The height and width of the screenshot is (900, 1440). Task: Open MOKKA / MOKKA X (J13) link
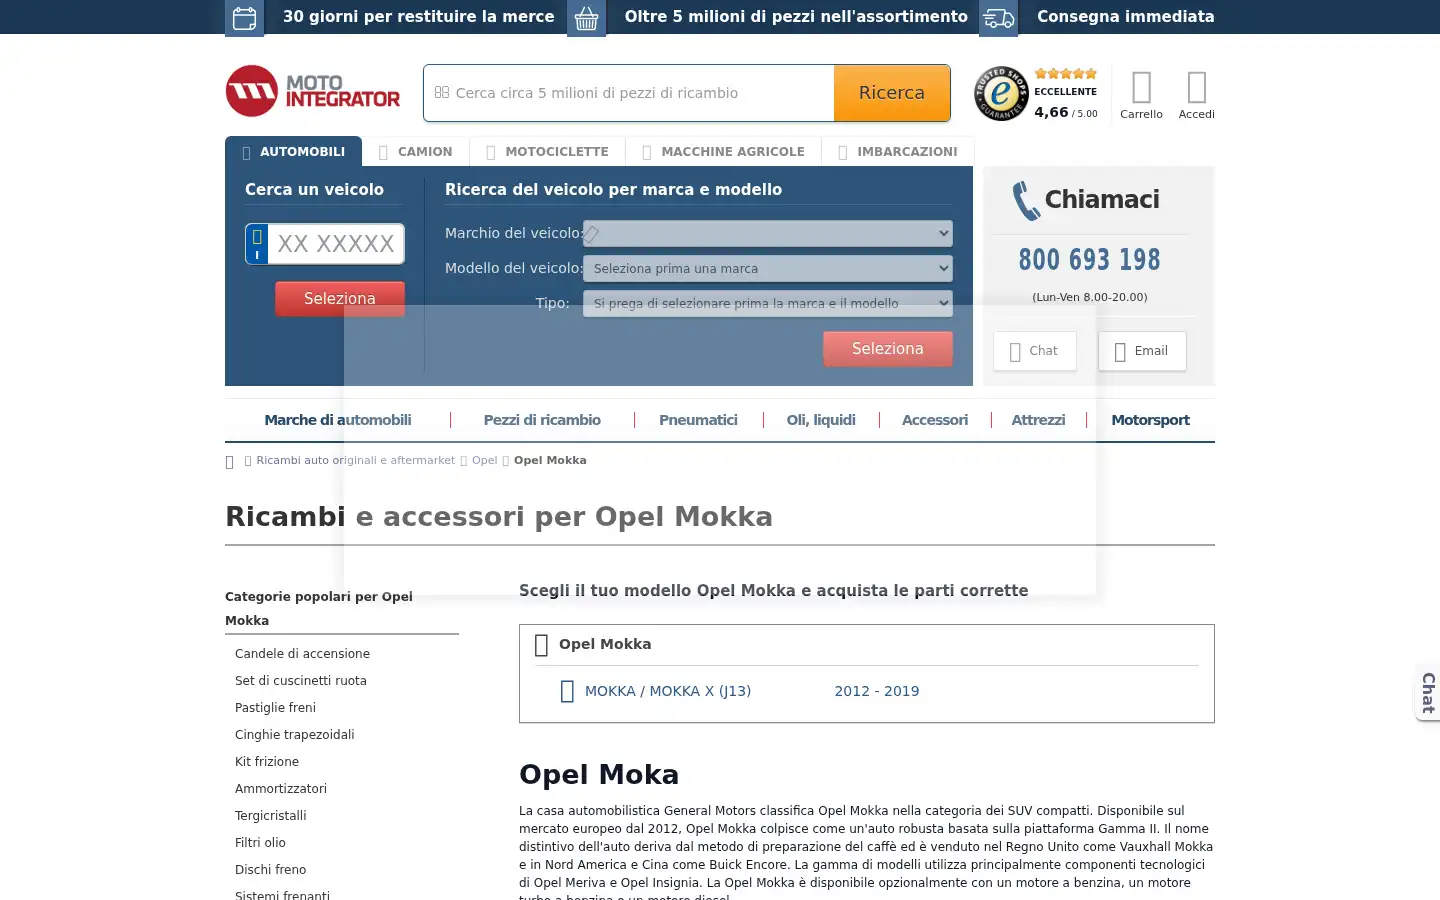click(x=668, y=691)
